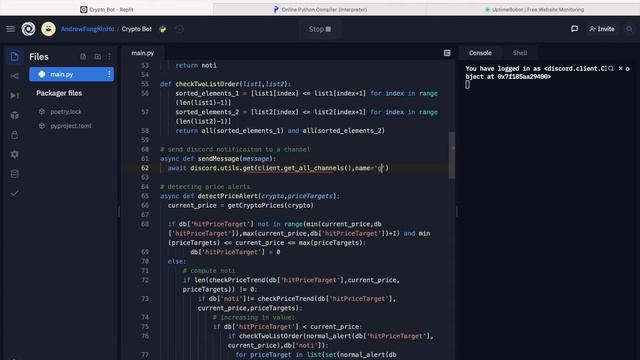The image size is (640, 360).
Task: Open the chat icon in the header
Action: (574, 29)
